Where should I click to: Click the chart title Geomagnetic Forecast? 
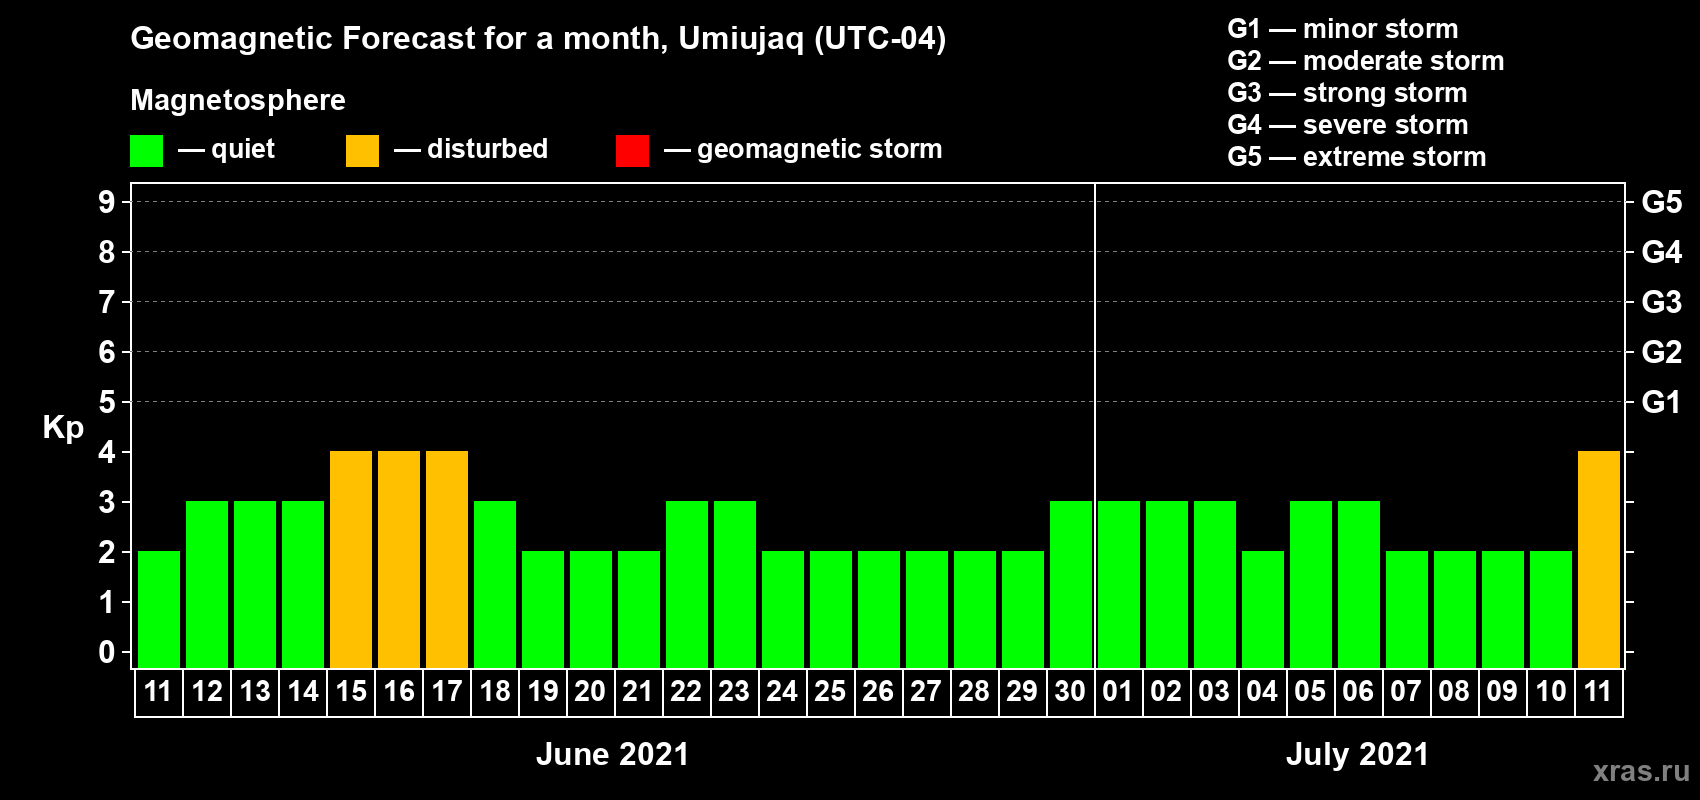[538, 39]
